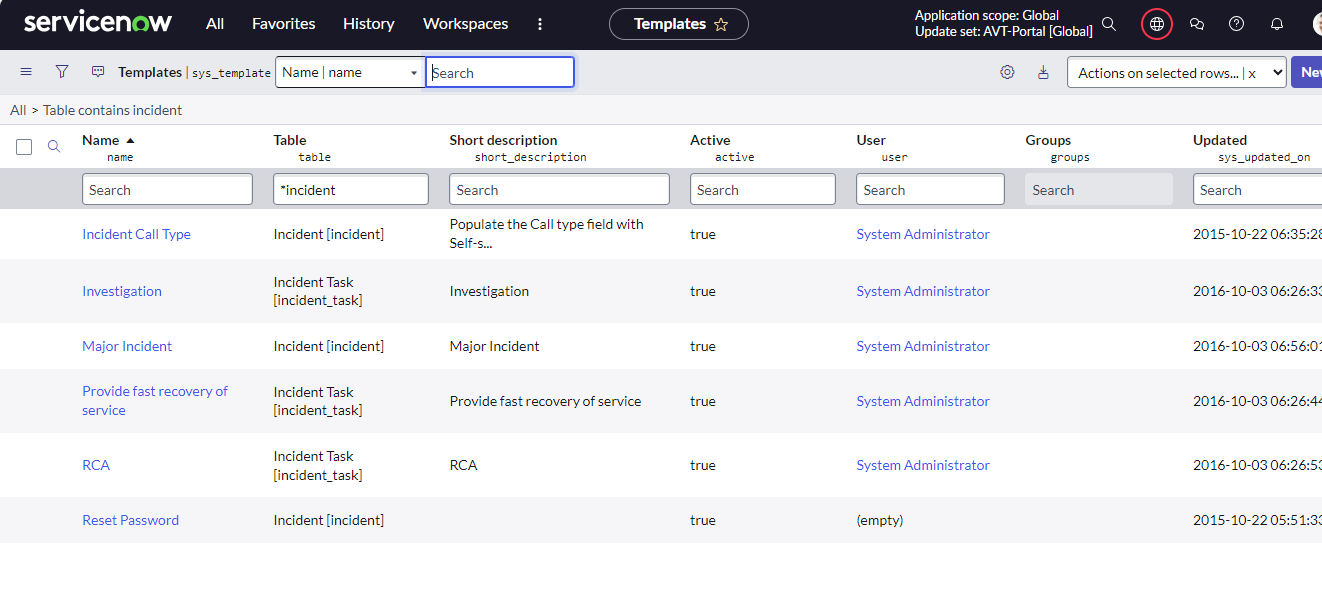Open the Actions on selected rows dropdown

[x=1176, y=72]
